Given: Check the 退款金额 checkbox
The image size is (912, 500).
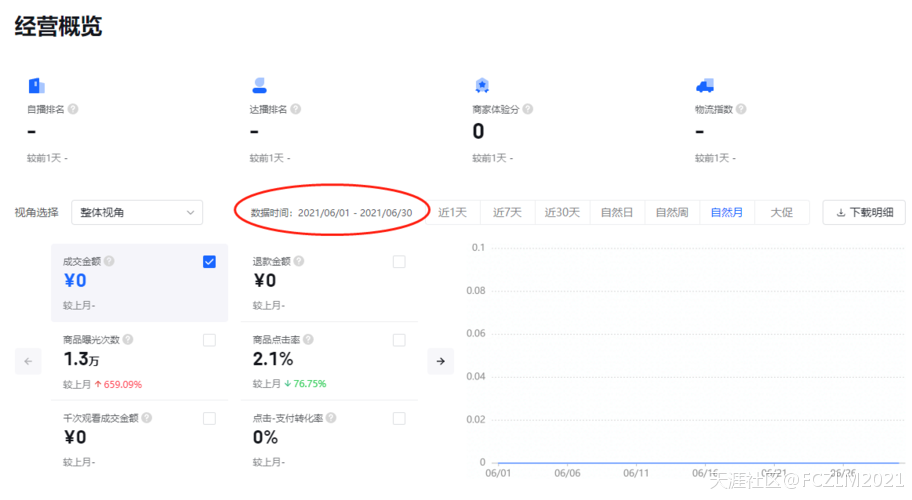Looking at the screenshot, I should click(x=399, y=262).
